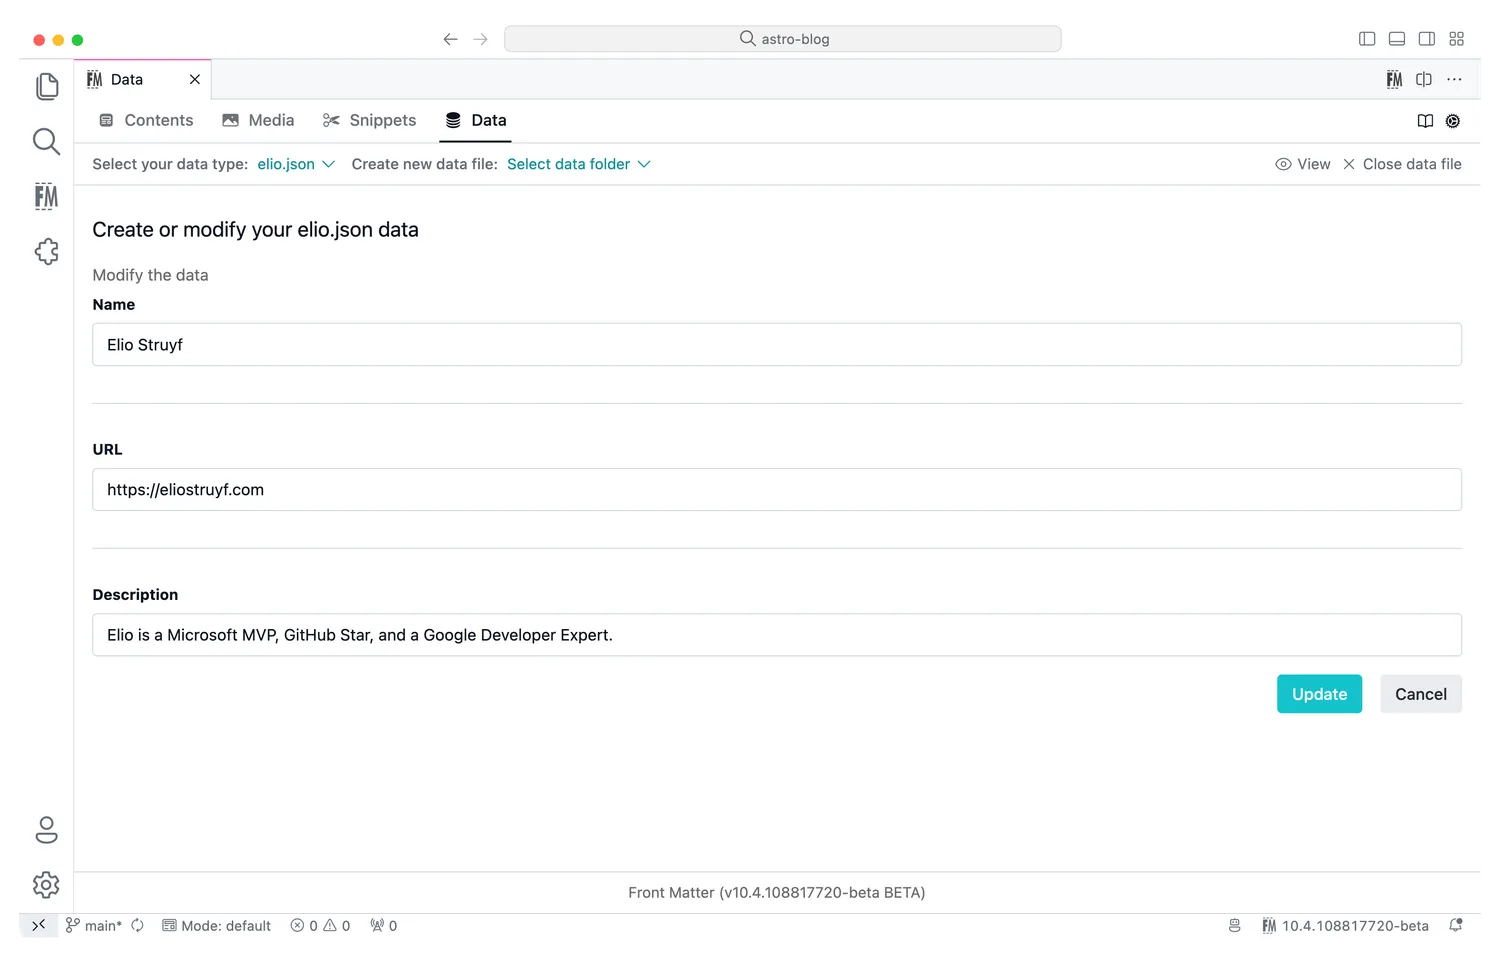Toggle the secondary side bar layout icon
The image size is (1500, 958).
click(x=1427, y=39)
